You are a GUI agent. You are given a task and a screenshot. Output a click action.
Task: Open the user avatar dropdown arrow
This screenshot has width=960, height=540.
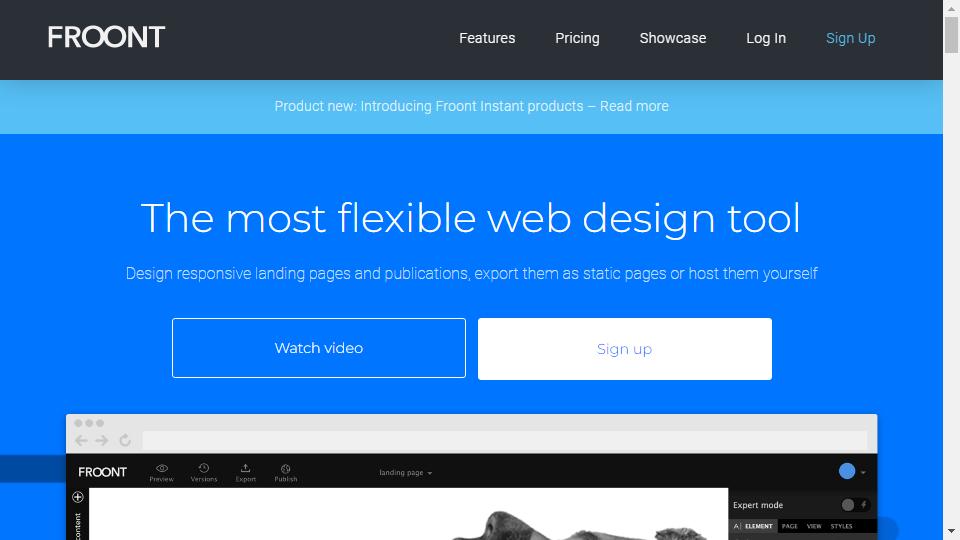(x=863, y=473)
